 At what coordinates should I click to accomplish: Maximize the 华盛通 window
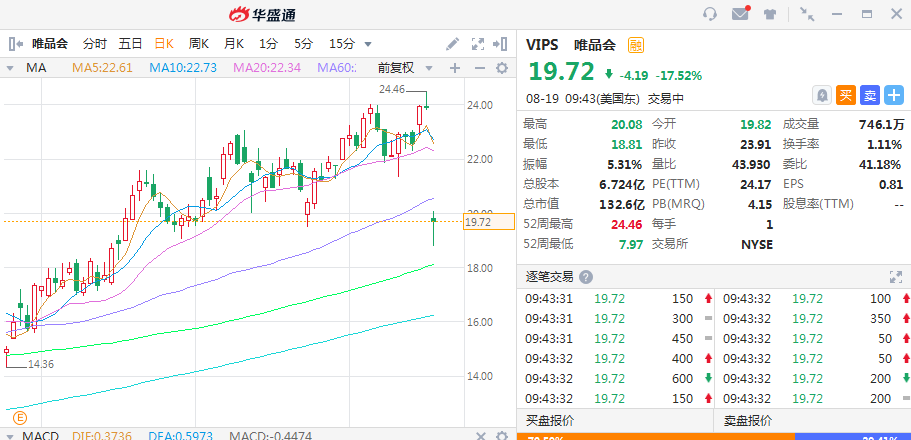click(x=867, y=14)
